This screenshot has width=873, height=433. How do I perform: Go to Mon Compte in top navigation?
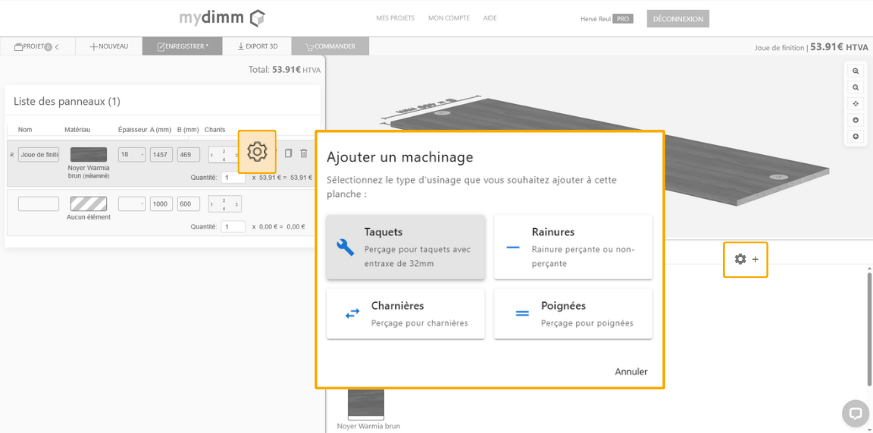point(449,18)
